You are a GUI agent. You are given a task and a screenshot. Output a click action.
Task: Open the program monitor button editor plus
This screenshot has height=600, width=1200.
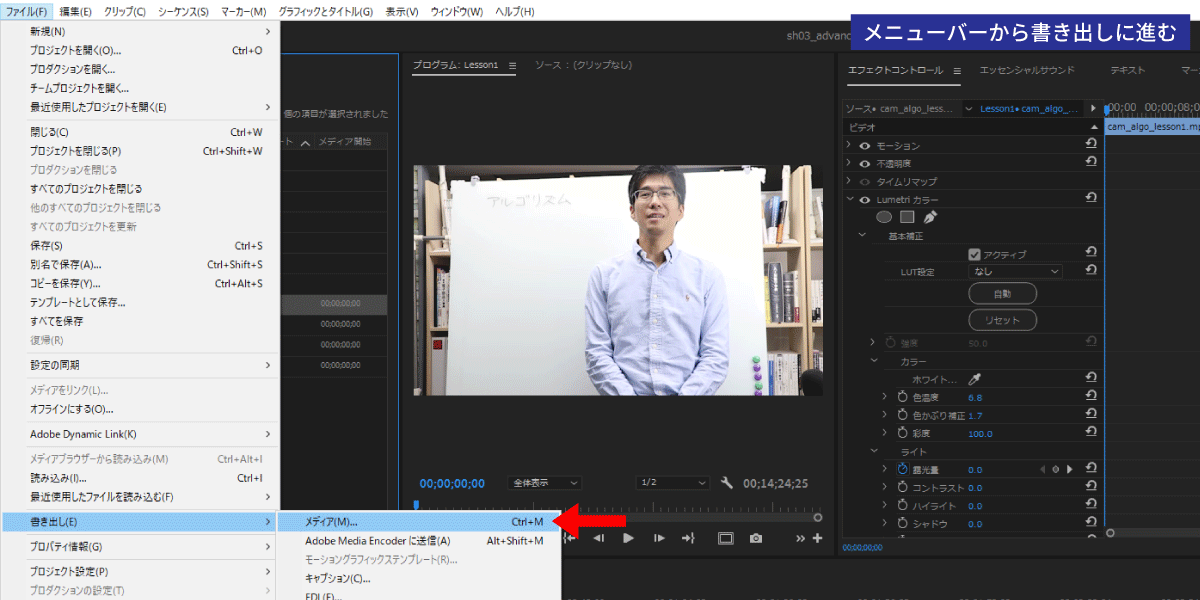(x=818, y=538)
